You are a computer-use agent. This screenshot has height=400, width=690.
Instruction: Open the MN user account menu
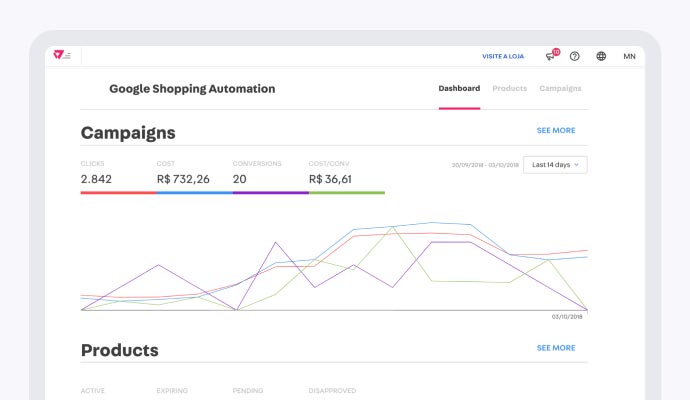tap(629, 56)
